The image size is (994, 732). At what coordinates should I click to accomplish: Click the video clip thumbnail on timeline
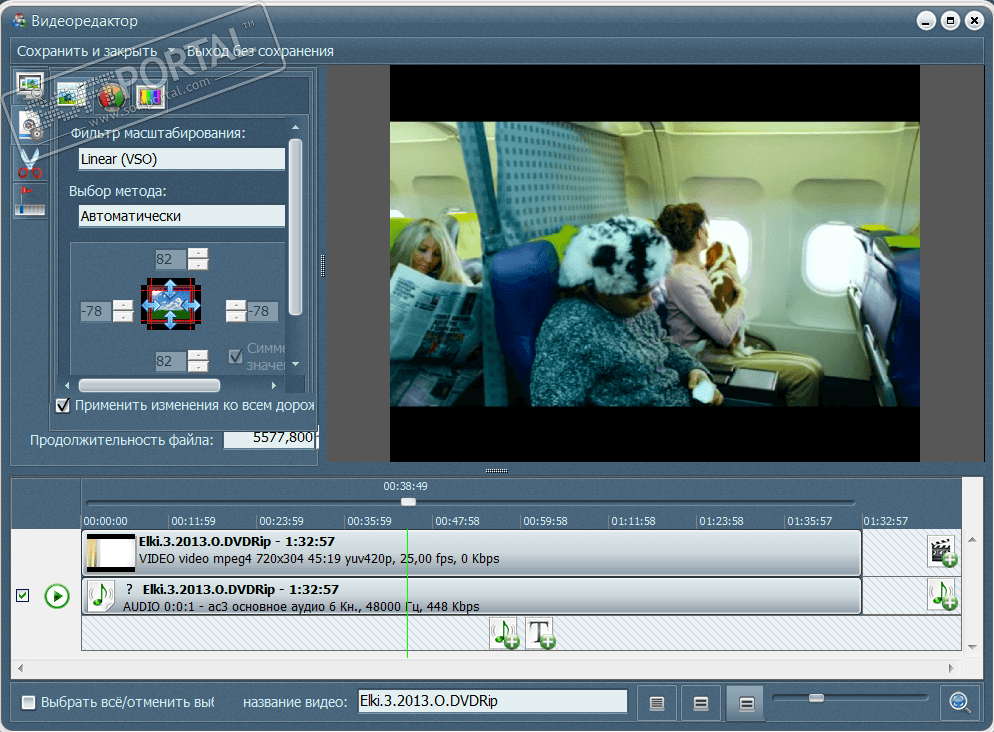(111, 553)
